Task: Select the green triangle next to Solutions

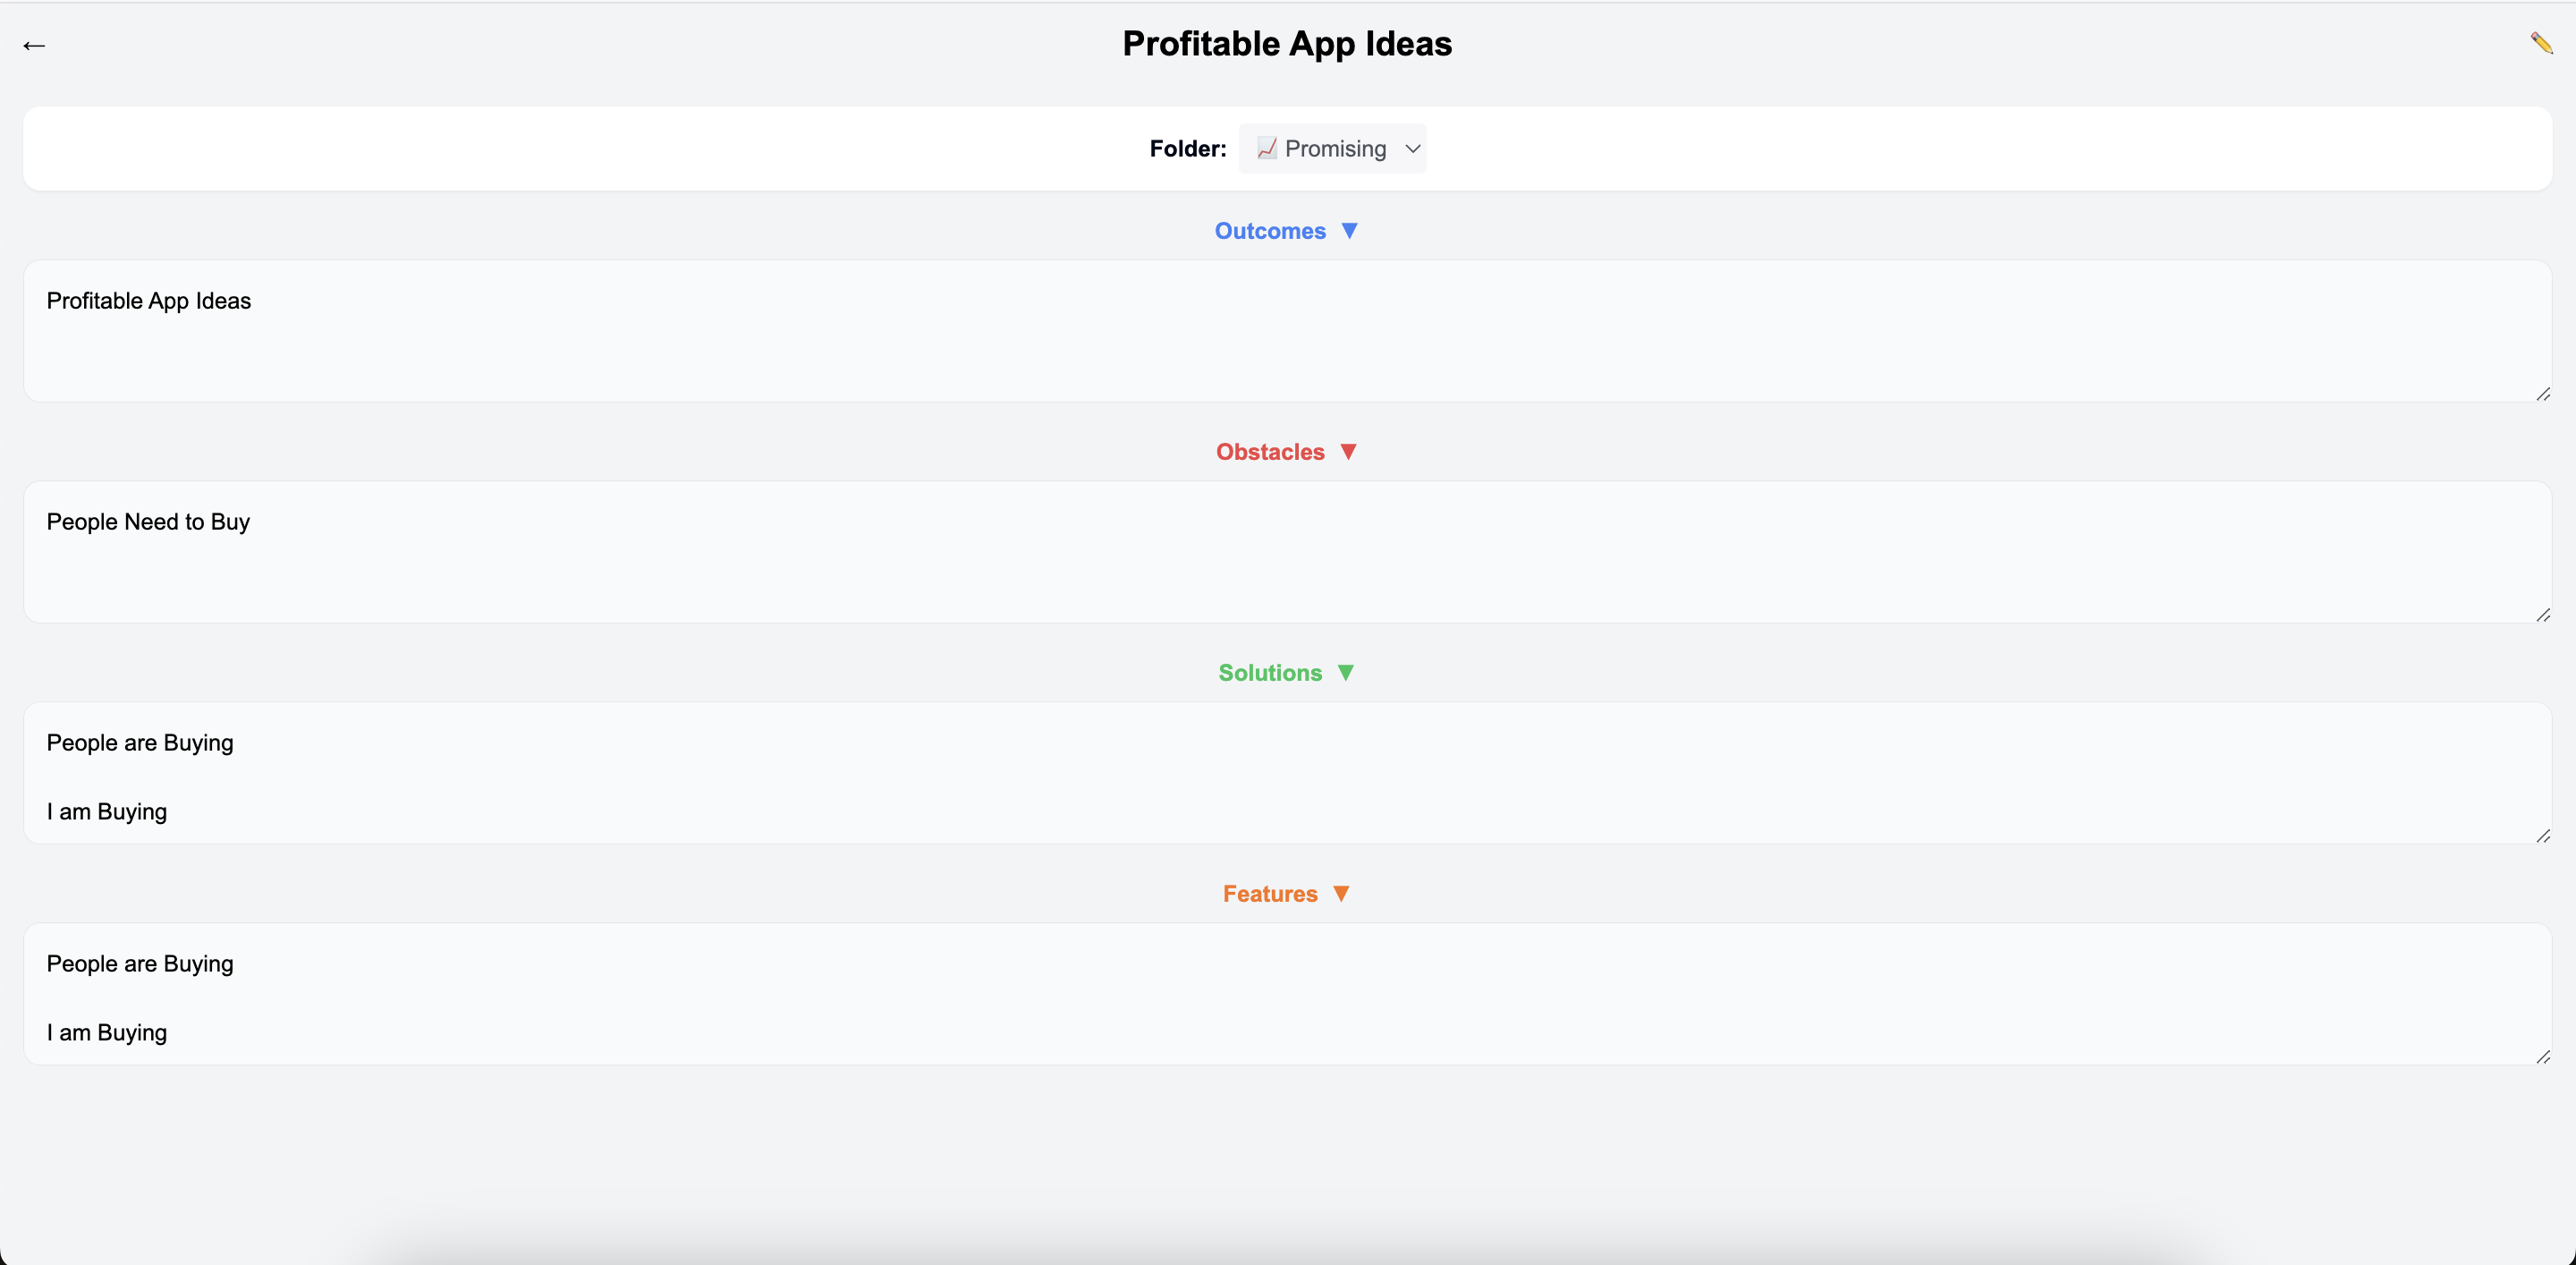Action: [1345, 672]
